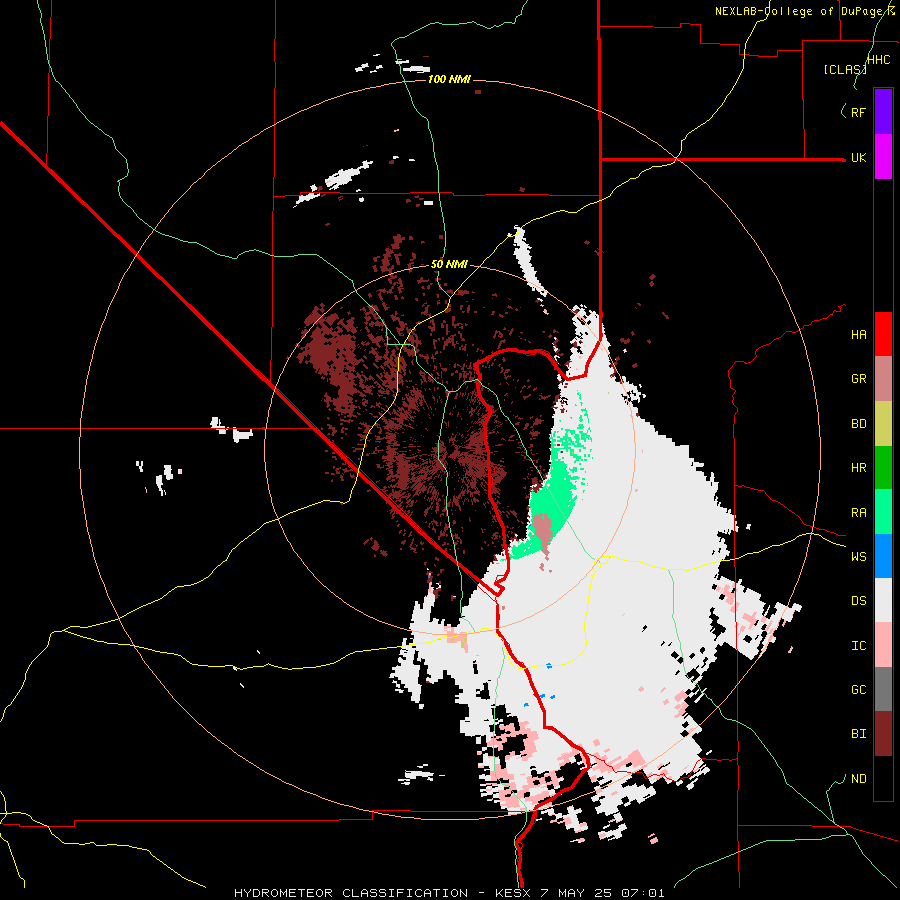Select the GR graupel legend color

pos(883,379)
